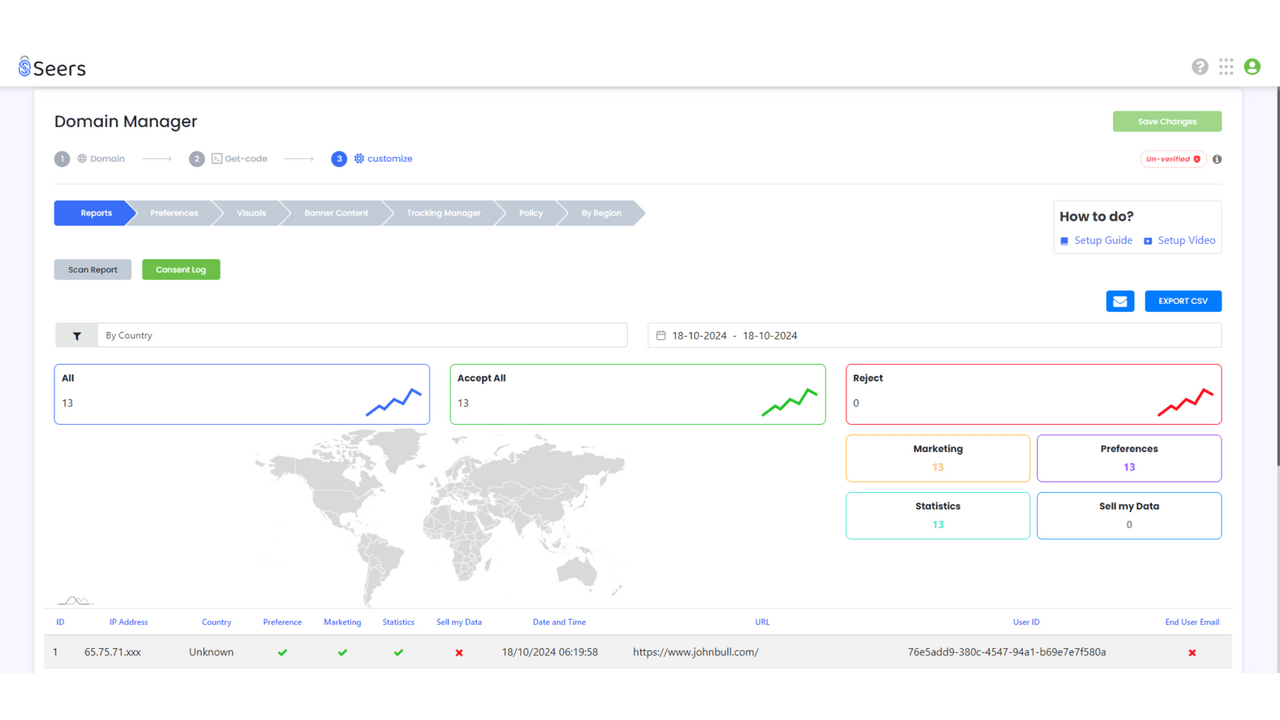
Task: Click the page vertical scrollbar
Action: tap(1276, 276)
